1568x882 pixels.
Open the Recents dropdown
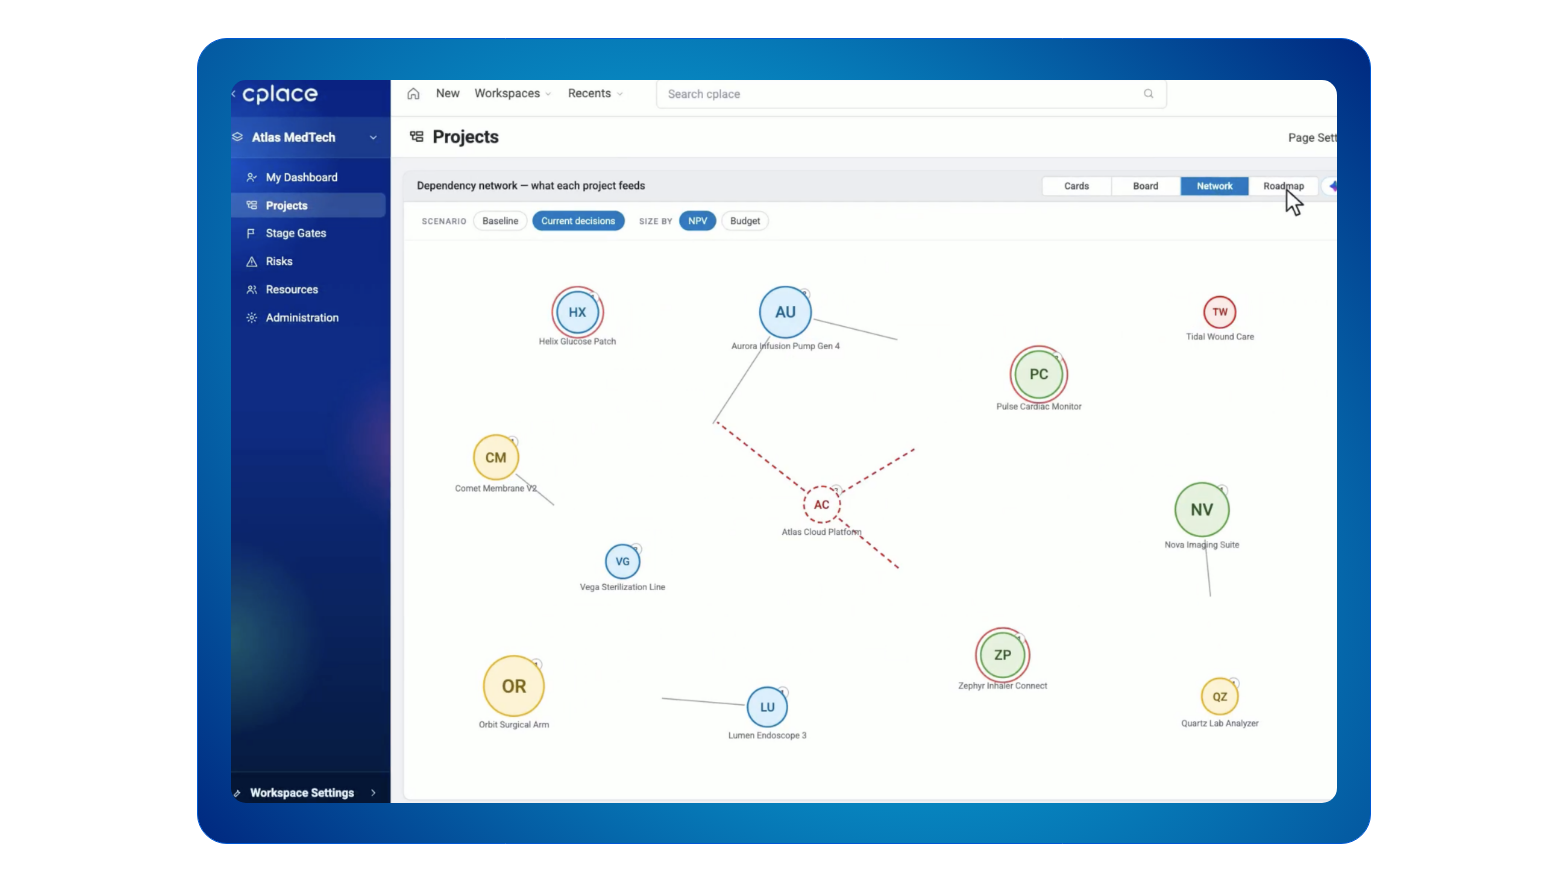coord(595,93)
